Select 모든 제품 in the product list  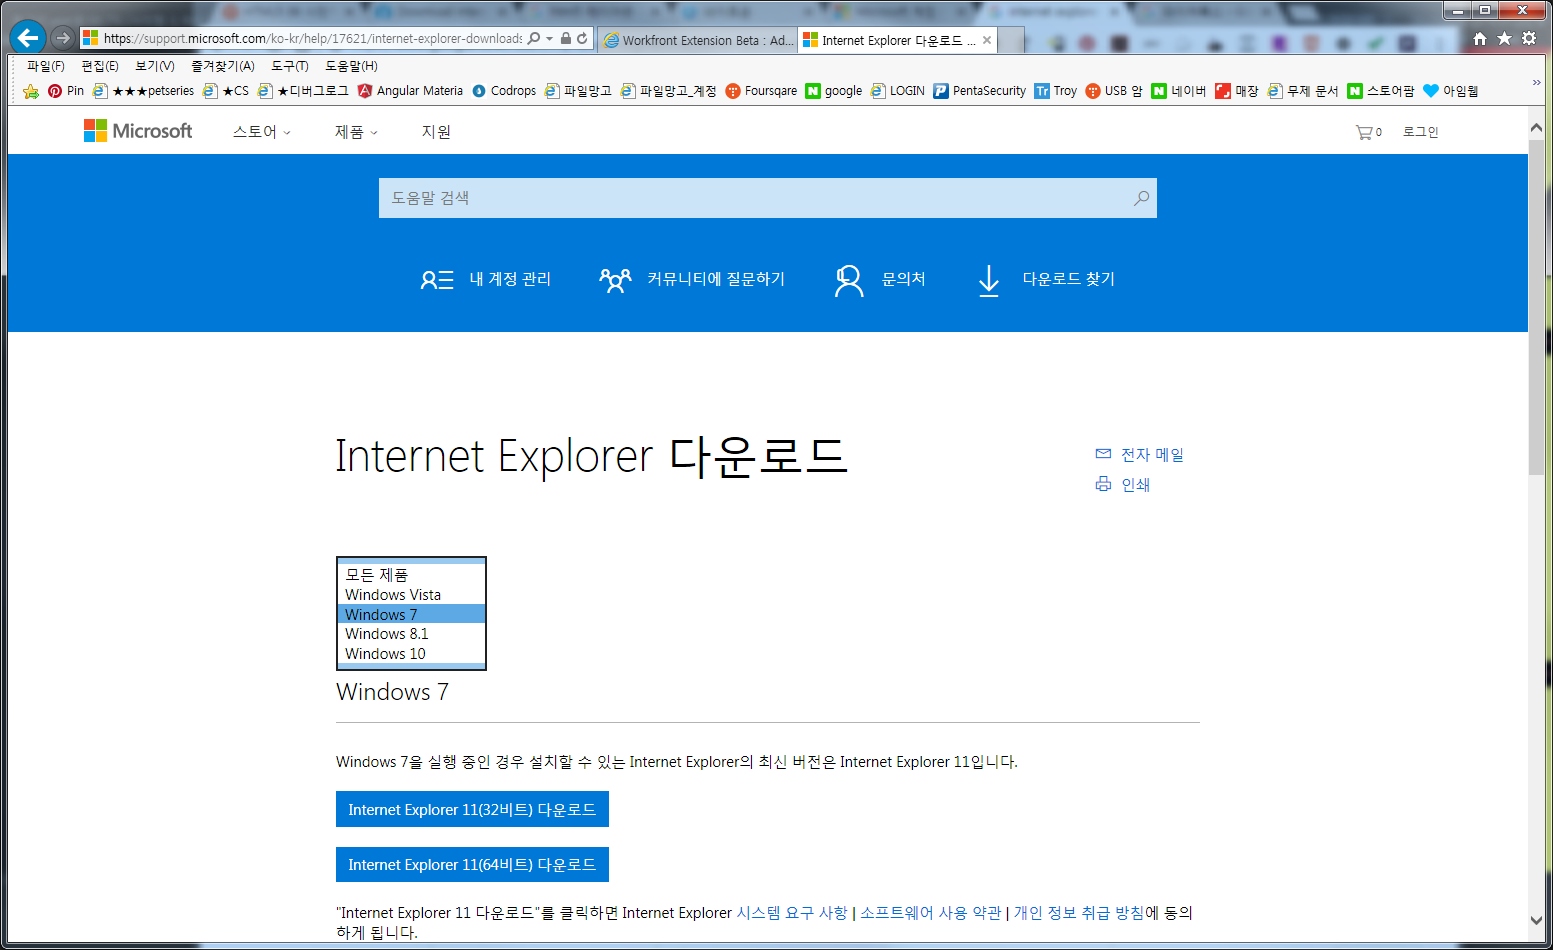pos(411,575)
